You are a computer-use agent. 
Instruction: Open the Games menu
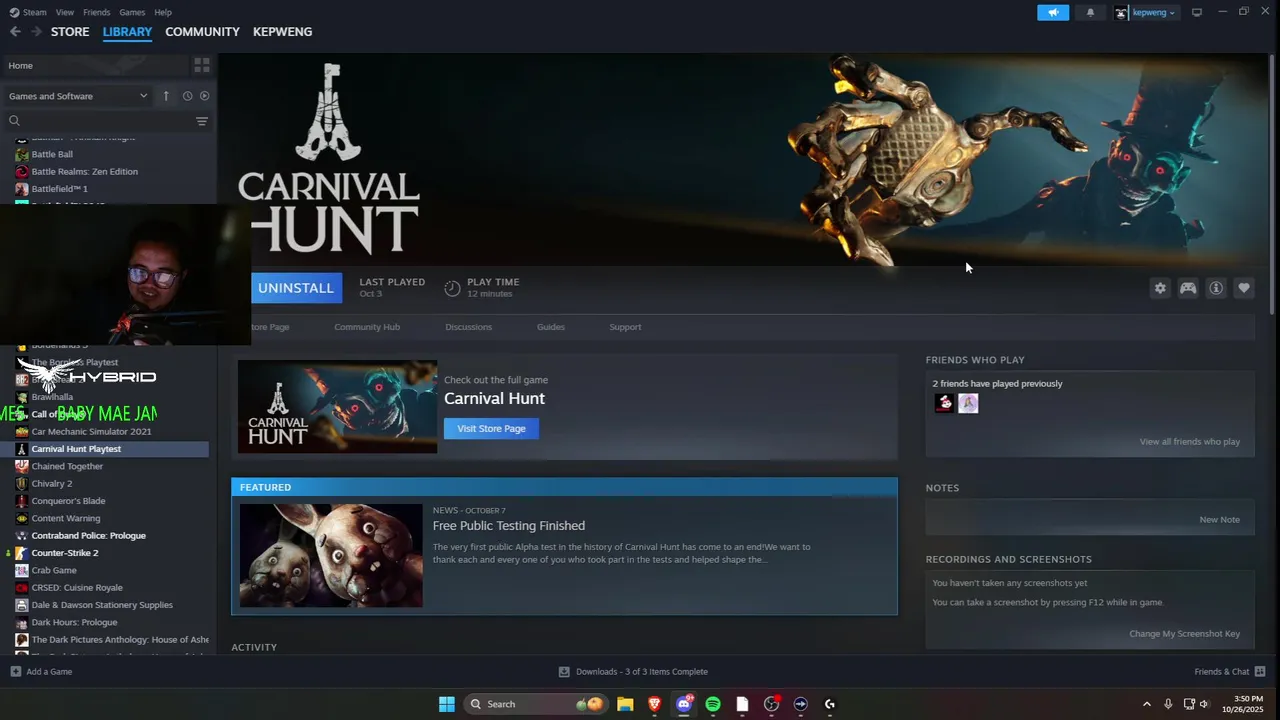tap(132, 12)
